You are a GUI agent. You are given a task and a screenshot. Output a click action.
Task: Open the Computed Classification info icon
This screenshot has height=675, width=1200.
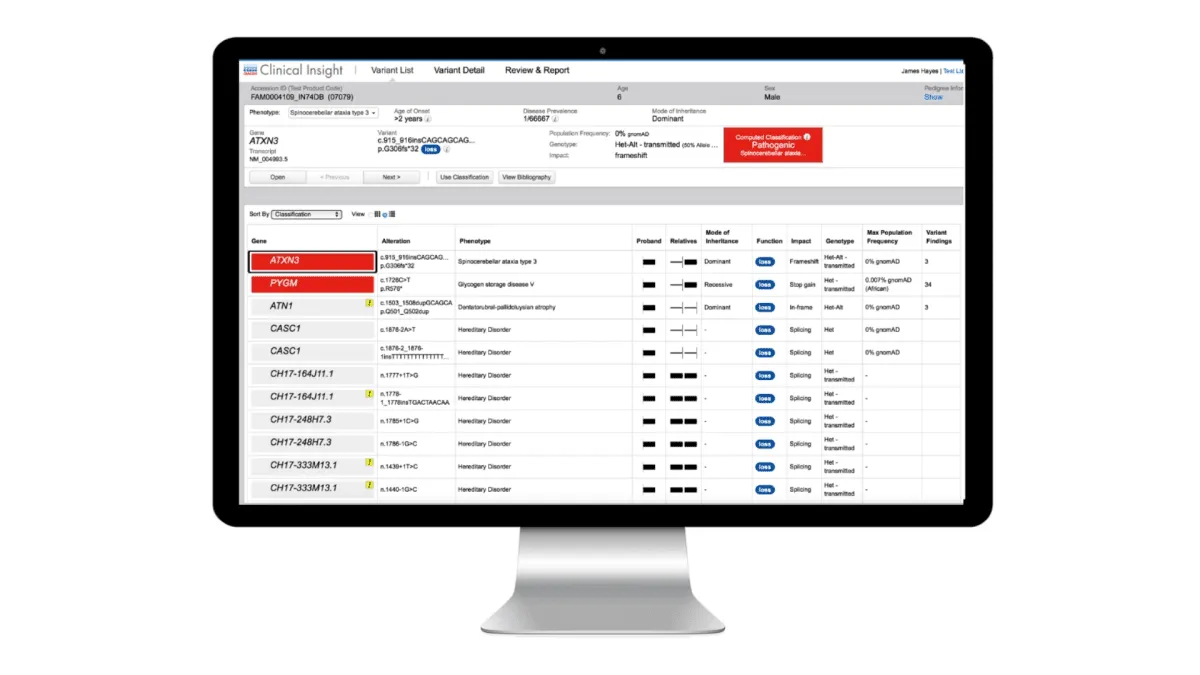[x=806, y=136]
